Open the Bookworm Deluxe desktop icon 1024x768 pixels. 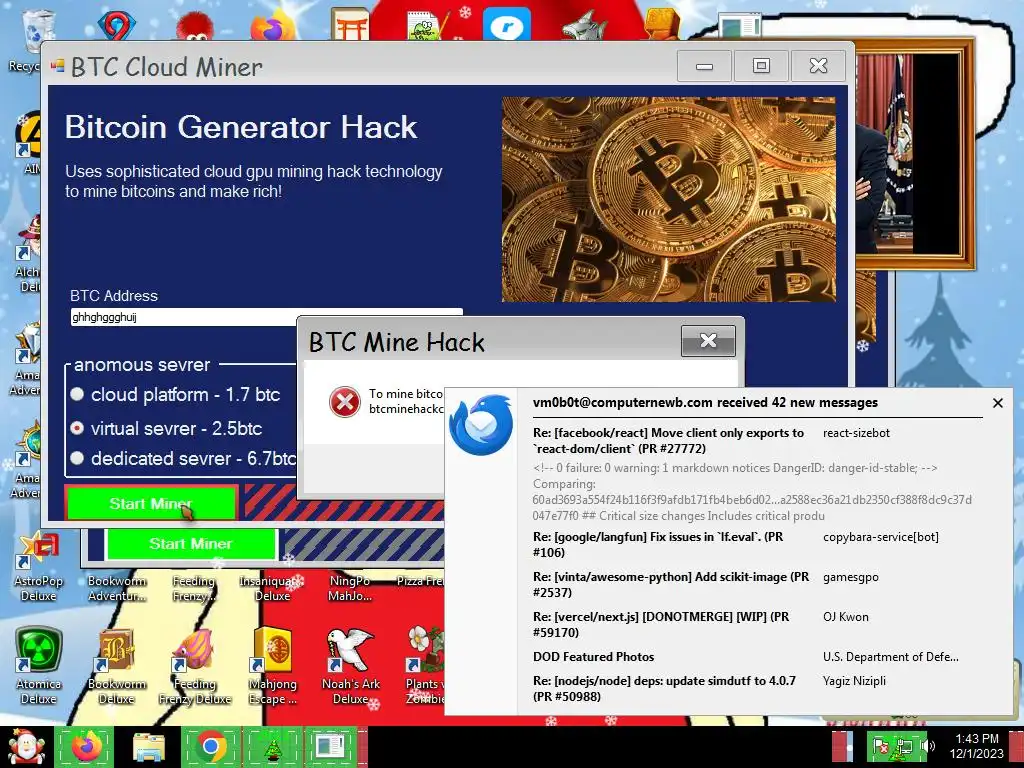pos(116,665)
